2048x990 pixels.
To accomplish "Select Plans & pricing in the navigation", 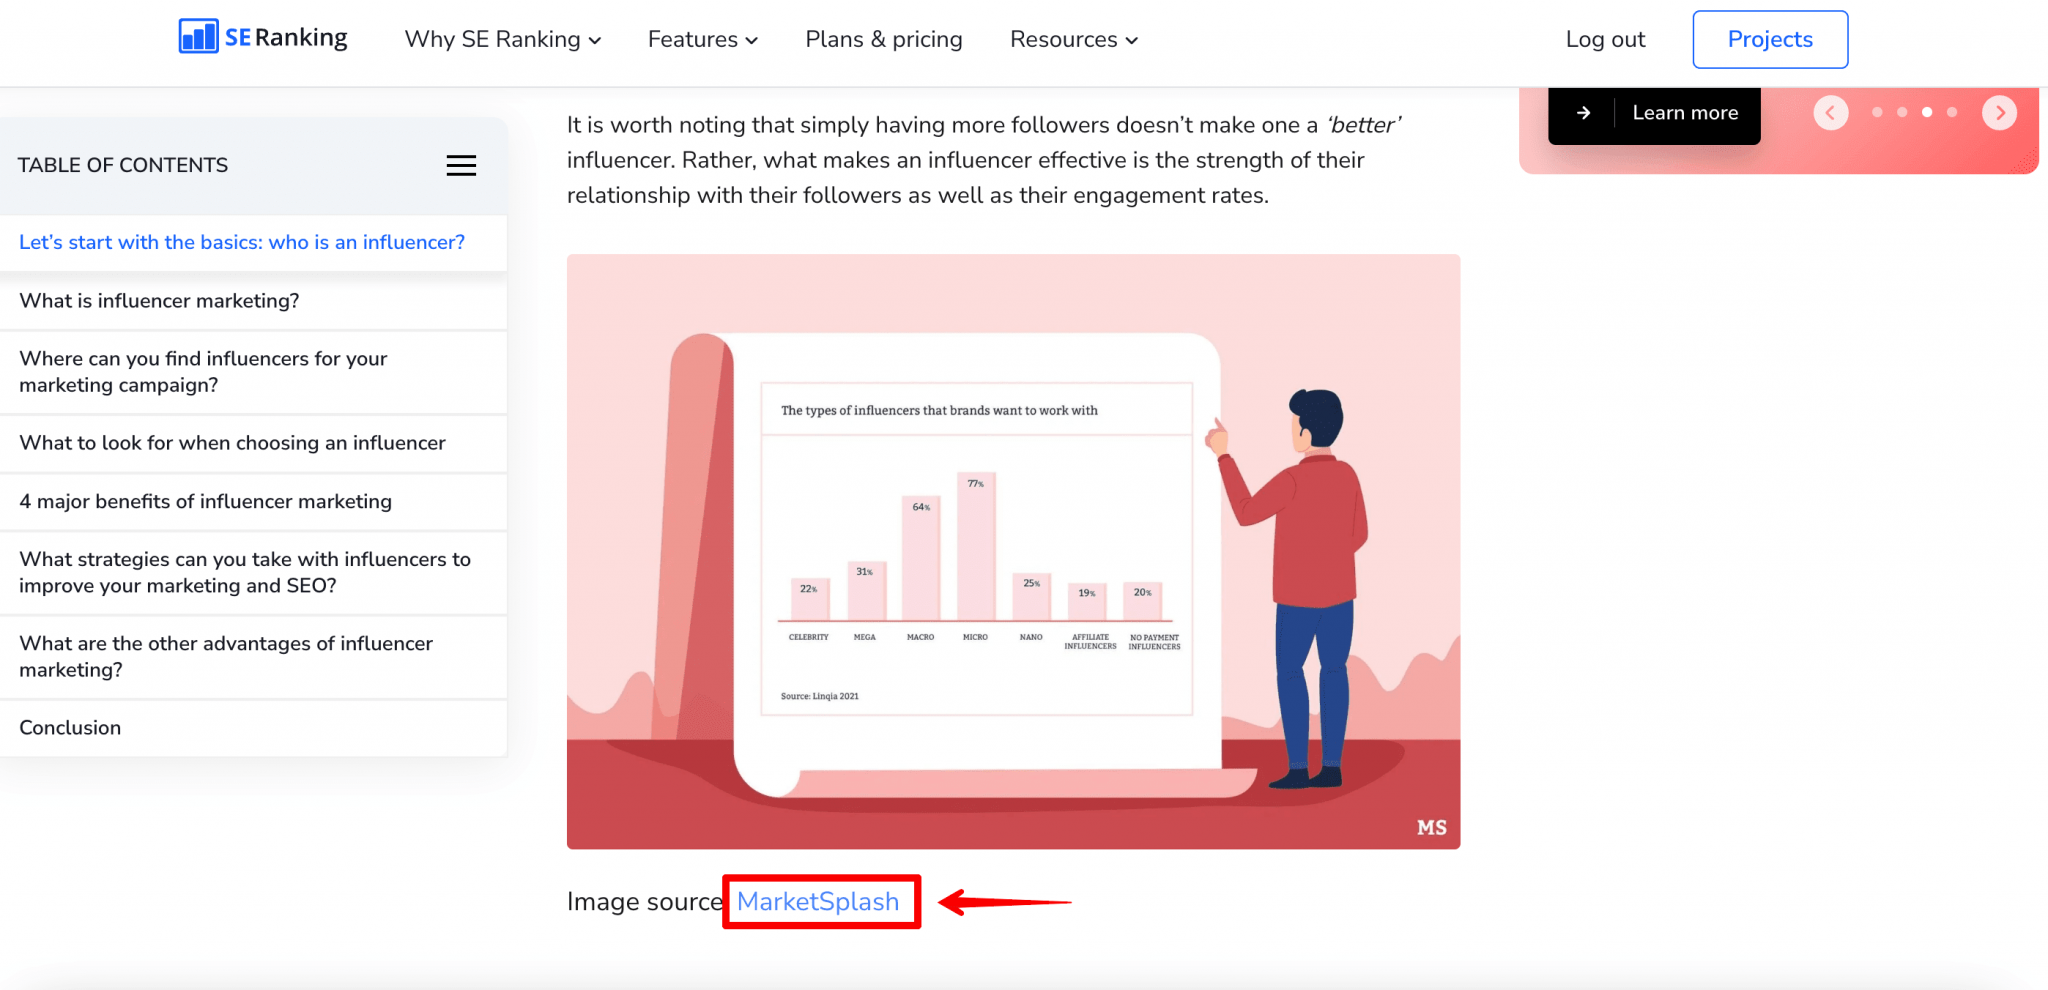I will (x=884, y=39).
